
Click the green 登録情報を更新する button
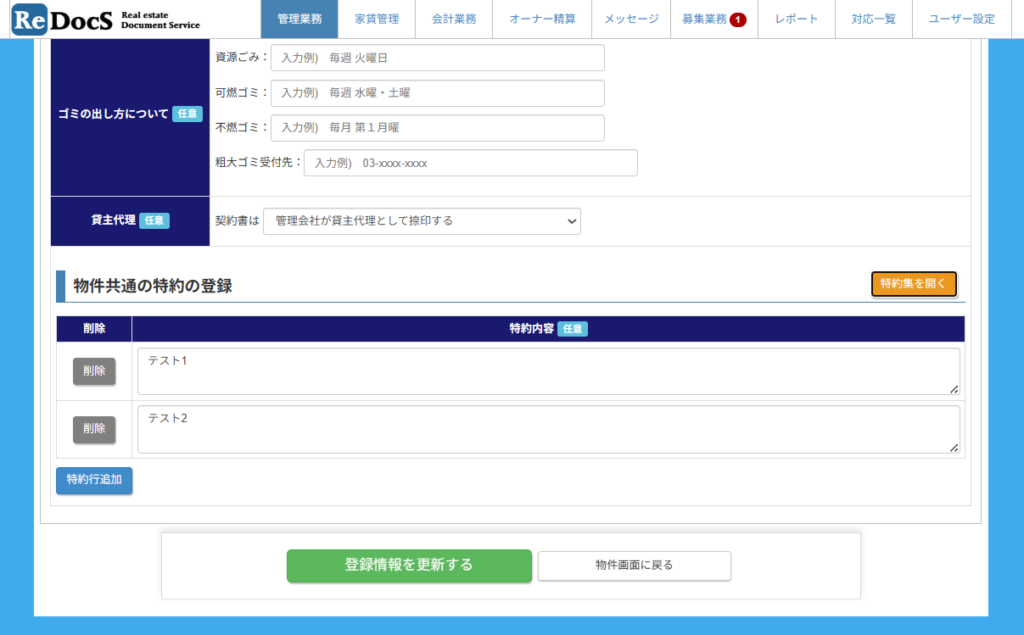pyautogui.click(x=409, y=565)
